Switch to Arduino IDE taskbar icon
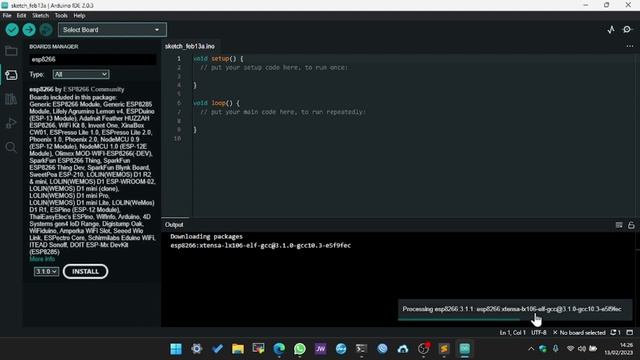 [x=464, y=349]
